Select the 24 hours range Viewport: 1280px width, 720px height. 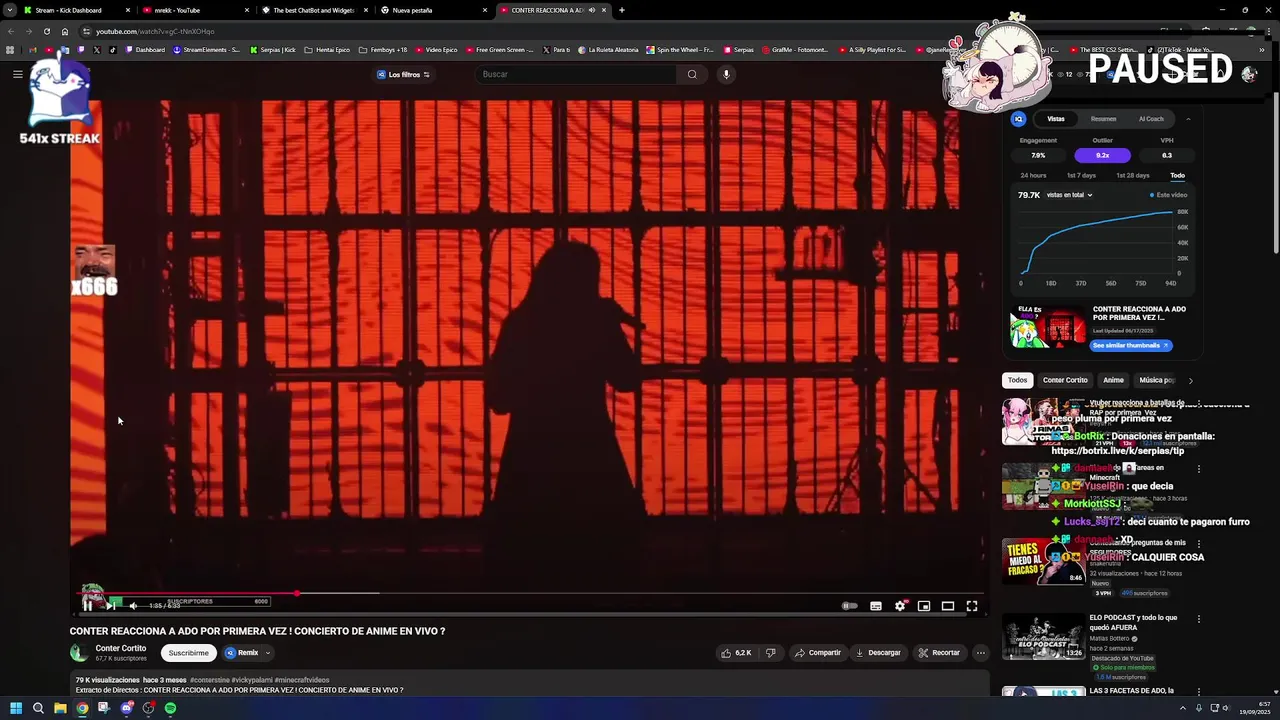[1033, 176]
